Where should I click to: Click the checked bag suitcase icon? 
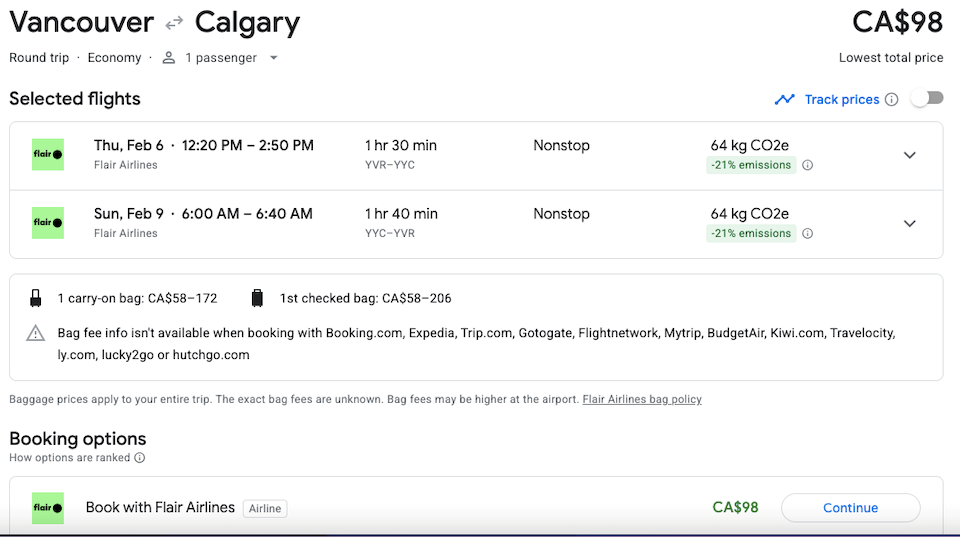pos(257,298)
